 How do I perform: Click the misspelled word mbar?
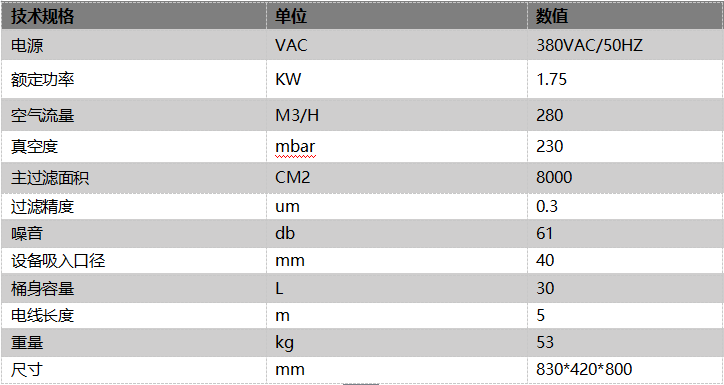295,146
